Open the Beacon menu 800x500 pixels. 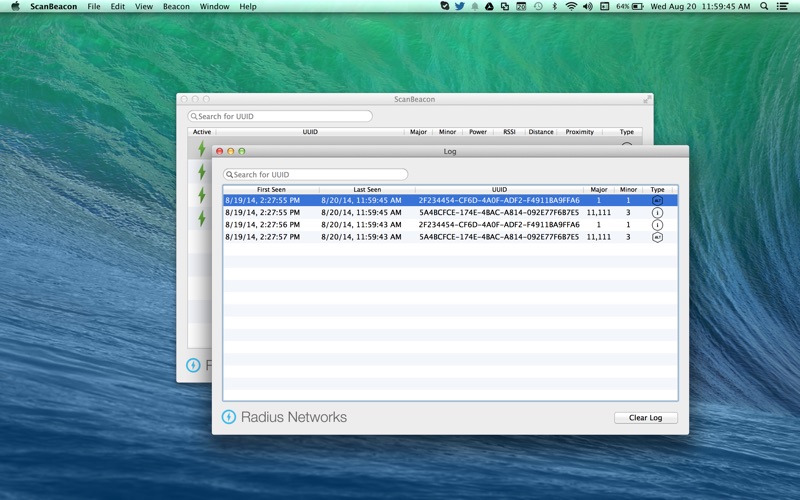(x=176, y=7)
